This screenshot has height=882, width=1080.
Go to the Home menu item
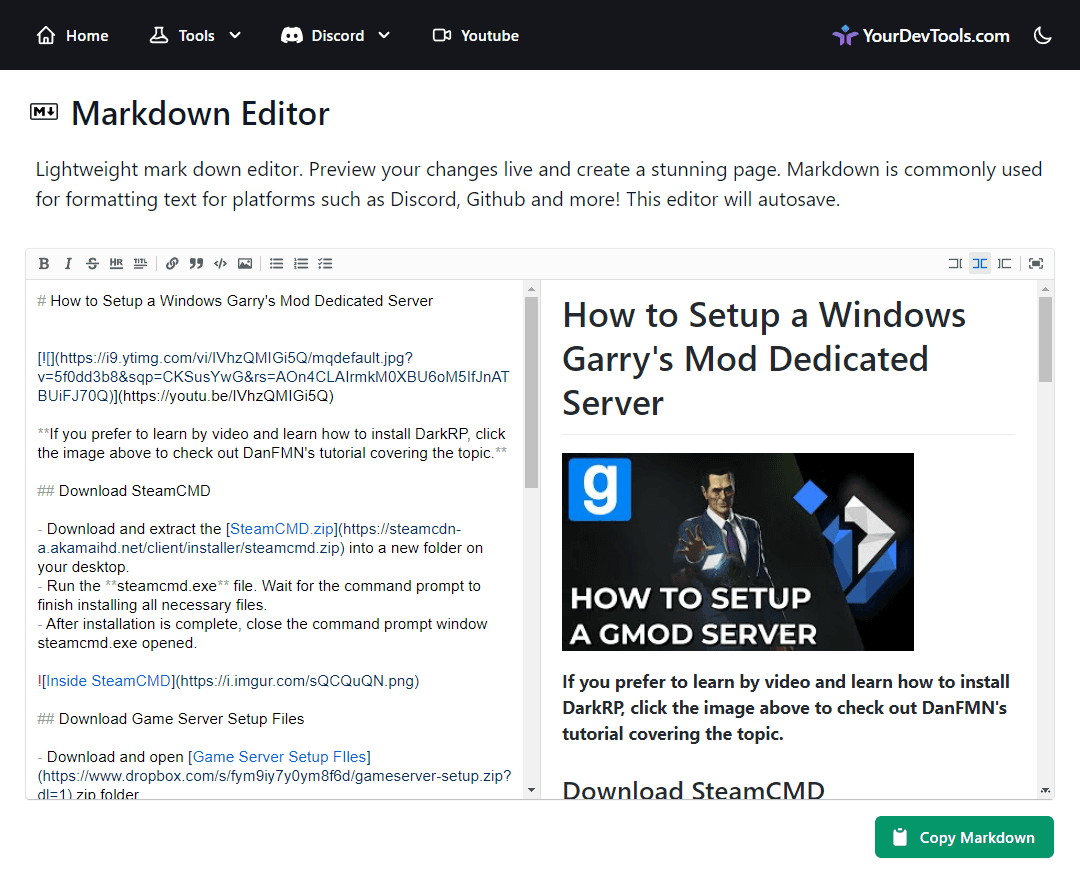coord(71,35)
